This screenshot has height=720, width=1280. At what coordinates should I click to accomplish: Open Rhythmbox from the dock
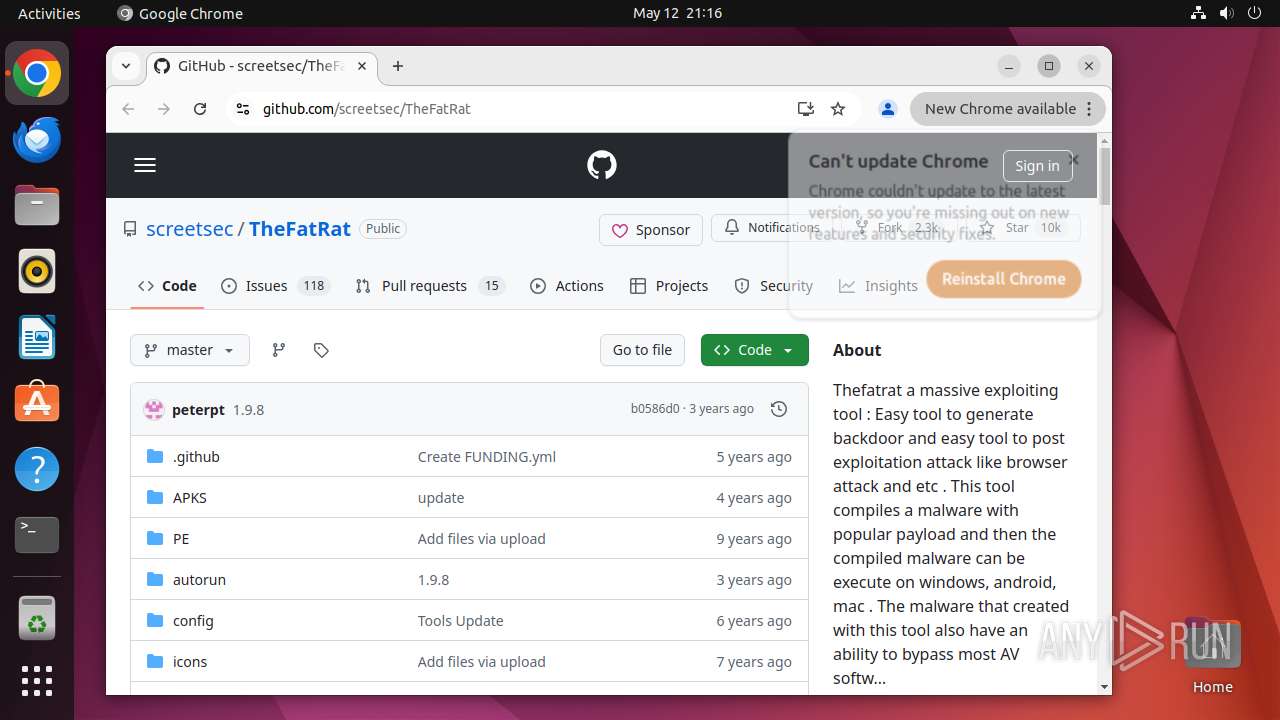click(37, 271)
